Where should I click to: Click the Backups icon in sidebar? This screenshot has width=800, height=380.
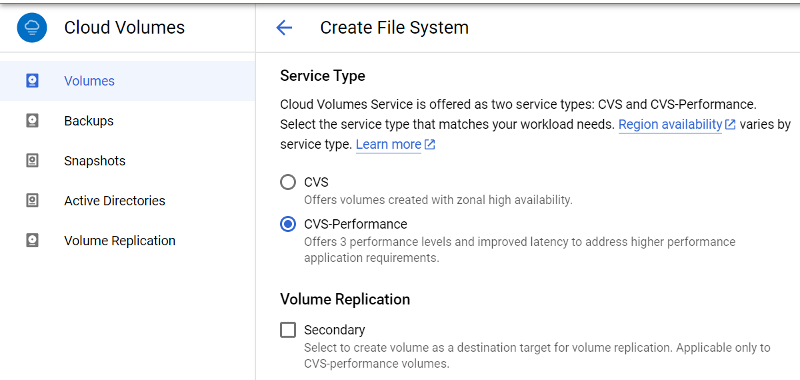coord(32,121)
